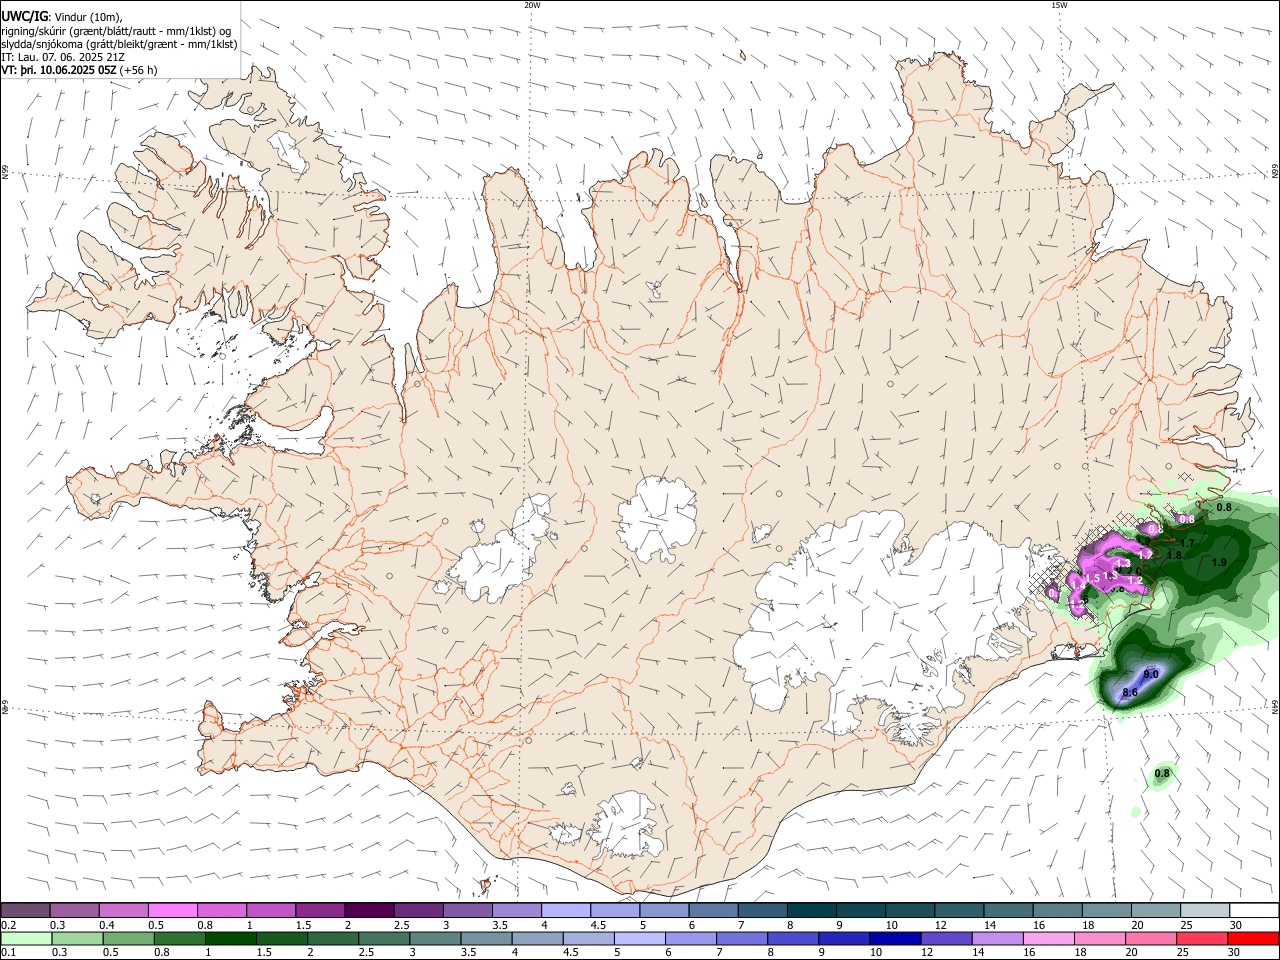Pick the crimson swatch at rain scale 25
This screenshot has width=1280, height=960.
click(1201, 939)
